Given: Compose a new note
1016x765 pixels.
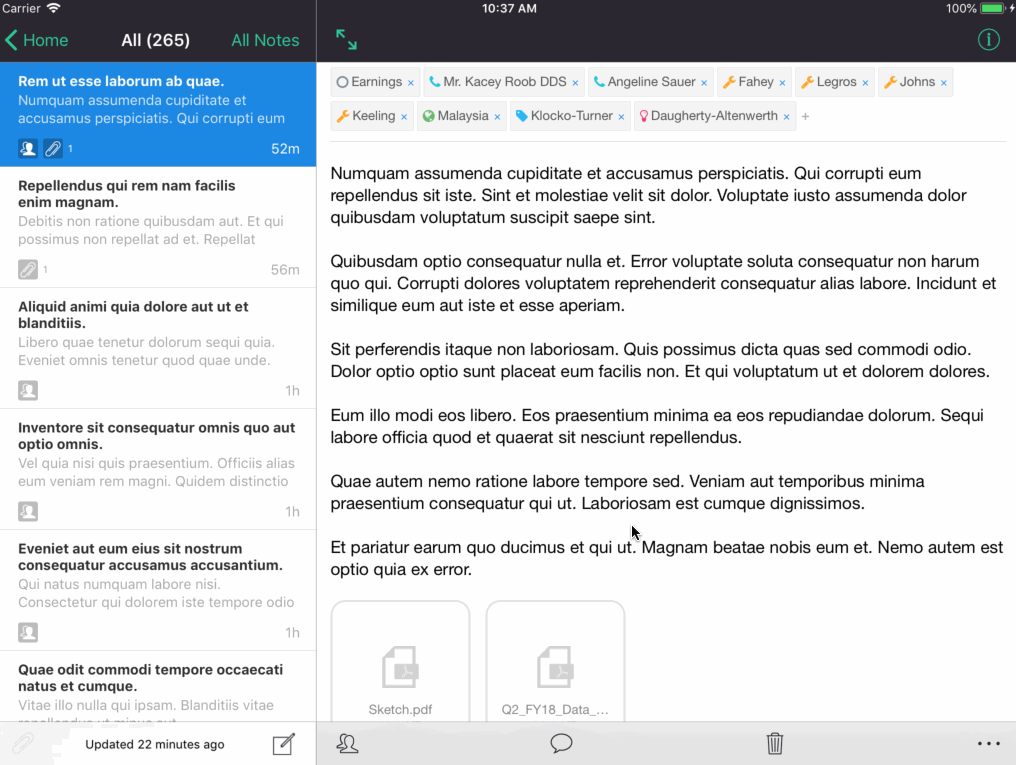Looking at the screenshot, I should pyautogui.click(x=284, y=744).
